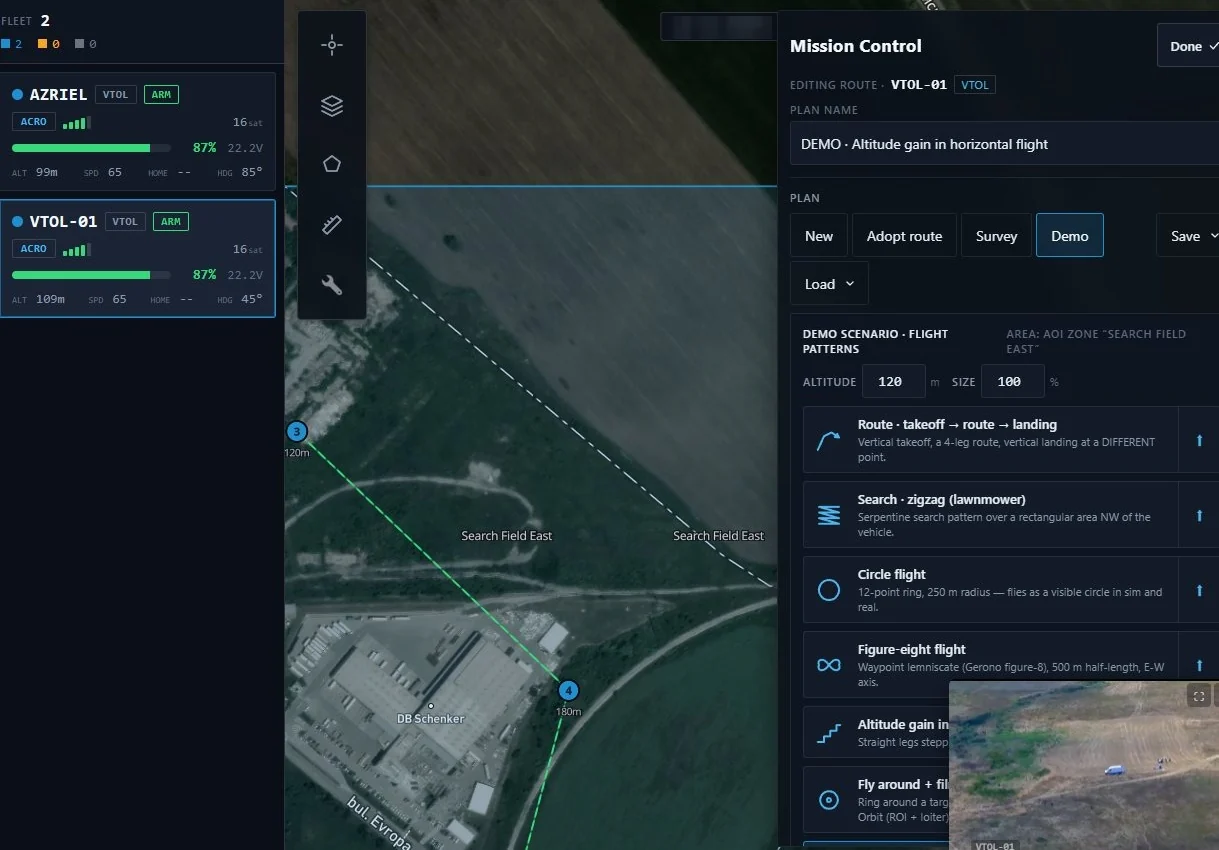This screenshot has height=850, width=1219.
Task: Click the DB Schenker map label
Action: 430,718
